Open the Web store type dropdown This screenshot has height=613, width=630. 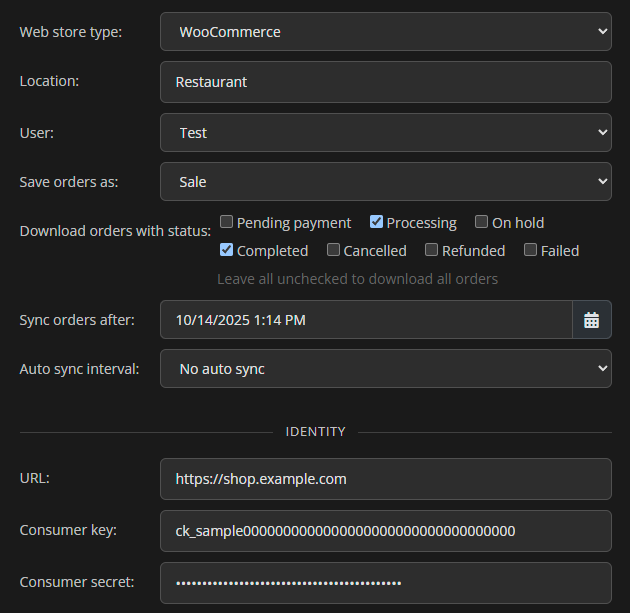pyautogui.click(x=386, y=31)
